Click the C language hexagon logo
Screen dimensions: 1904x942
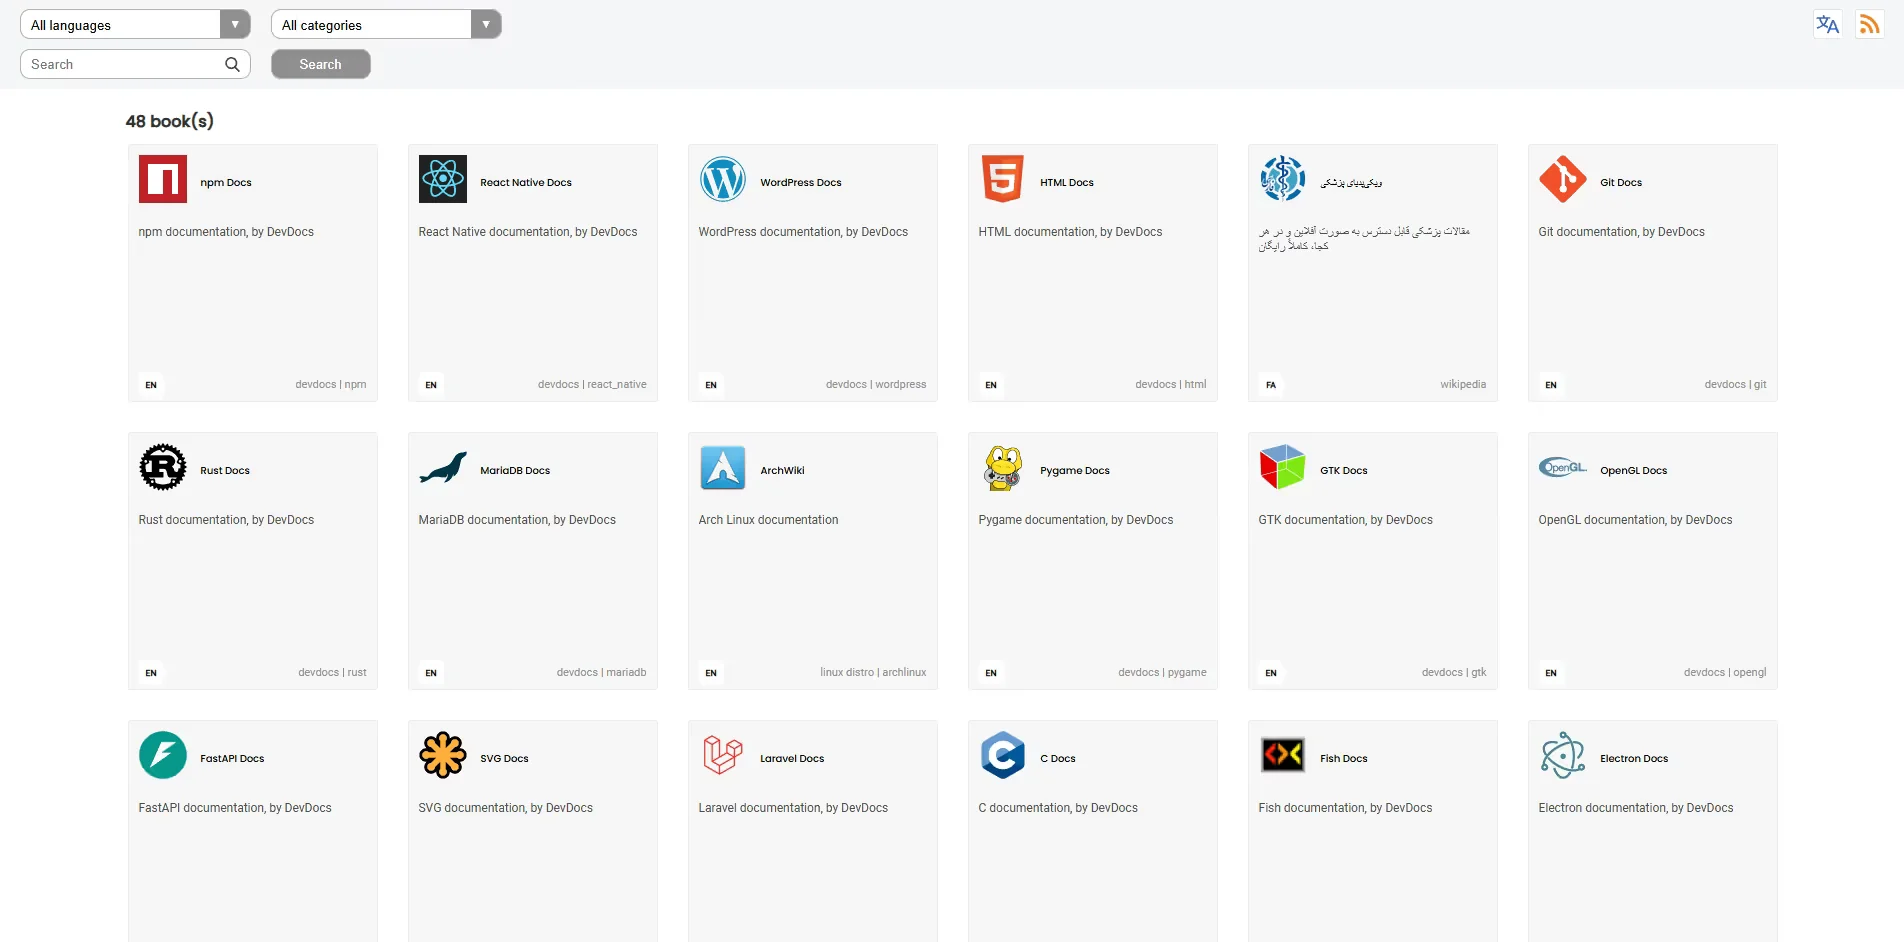1003,755
